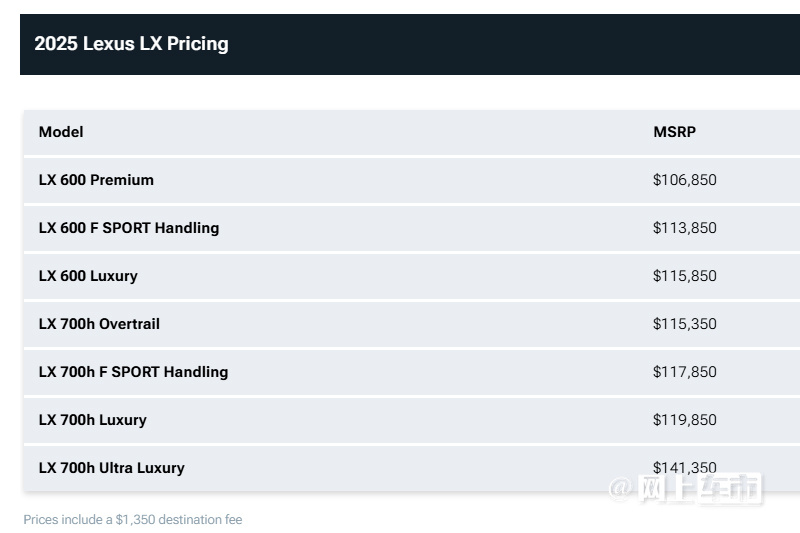Click the watermark logo near bottom right
The image size is (800, 533).
coord(685,489)
